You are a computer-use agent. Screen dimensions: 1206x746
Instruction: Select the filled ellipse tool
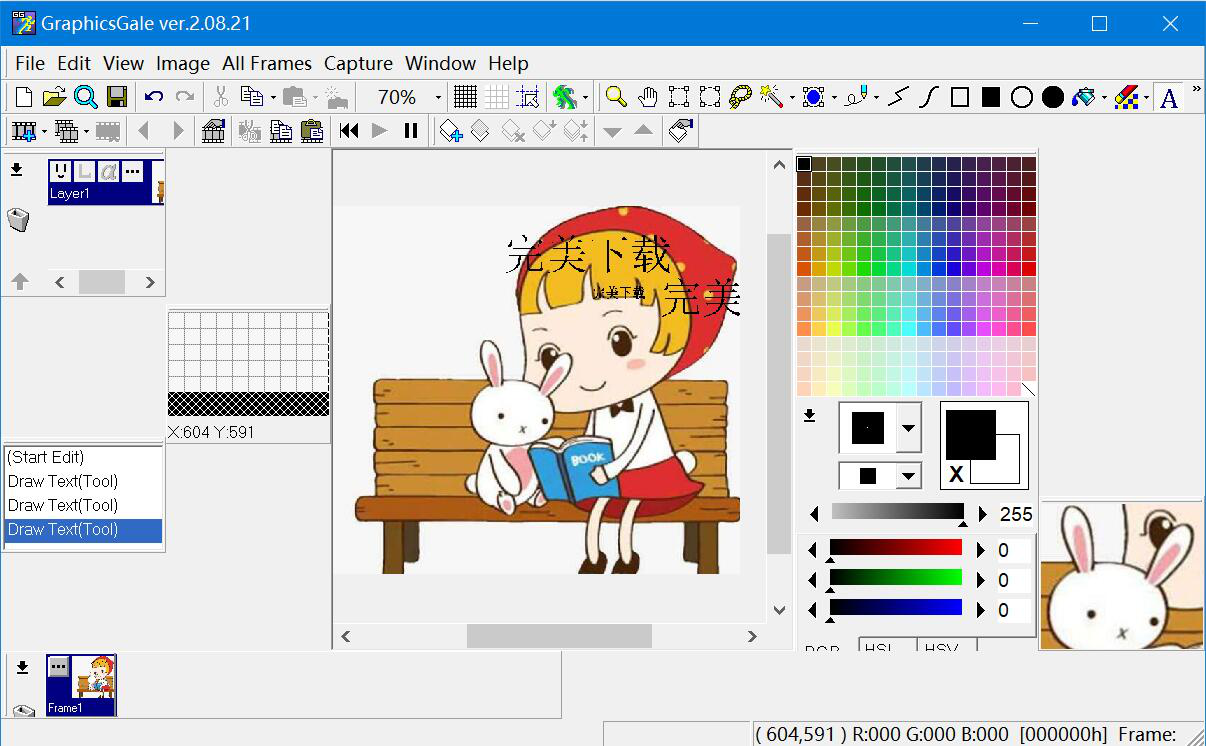1052,97
